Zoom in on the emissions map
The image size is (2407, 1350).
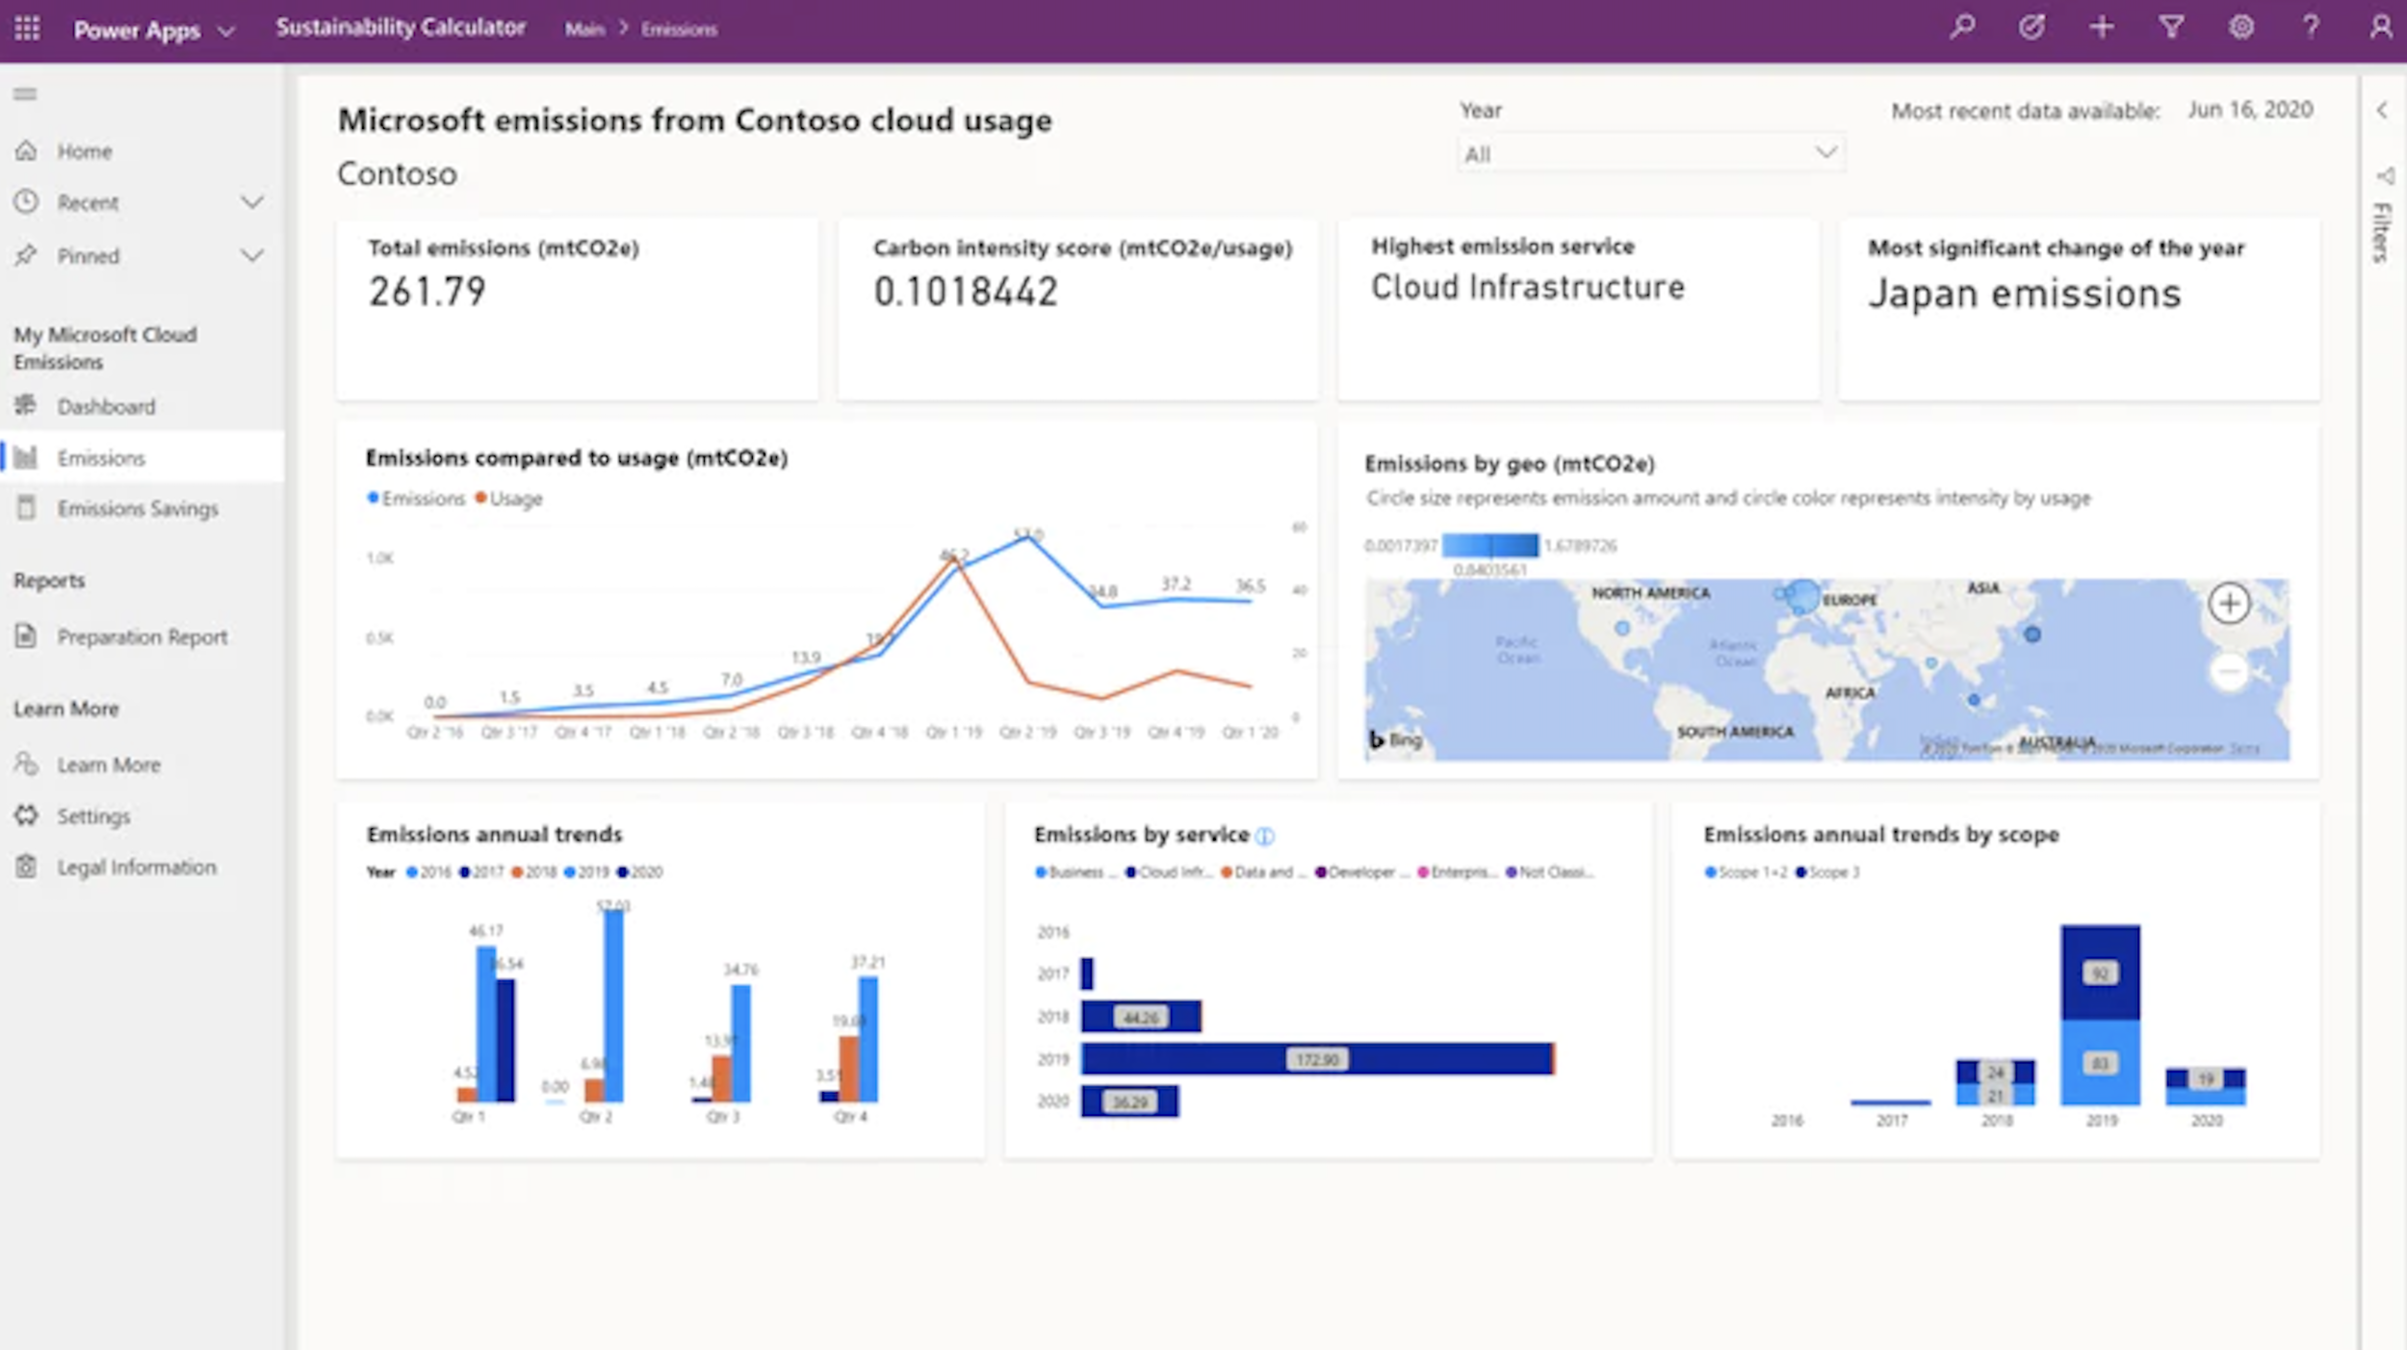pyautogui.click(x=2229, y=603)
